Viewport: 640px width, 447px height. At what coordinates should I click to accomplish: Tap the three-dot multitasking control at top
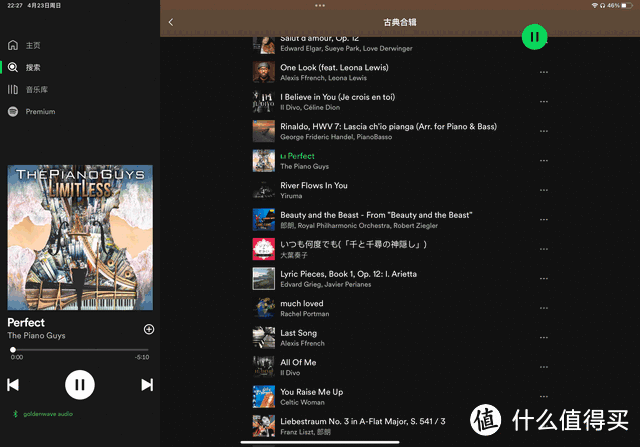(320, 5)
